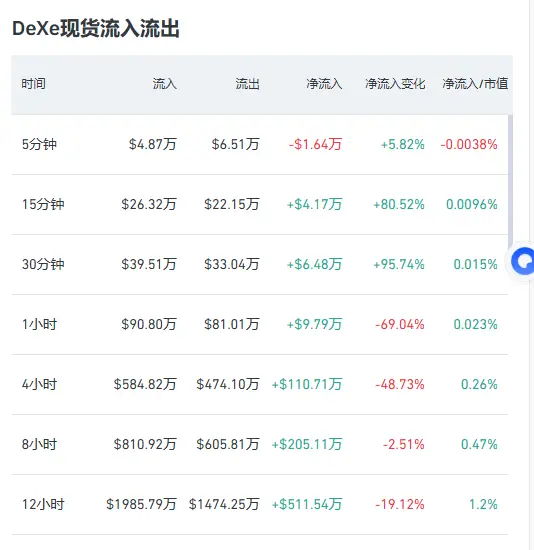This screenshot has height=550, width=534.
Task: Click outflow value $33.04万
Action: pyautogui.click(x=232, y=264)
